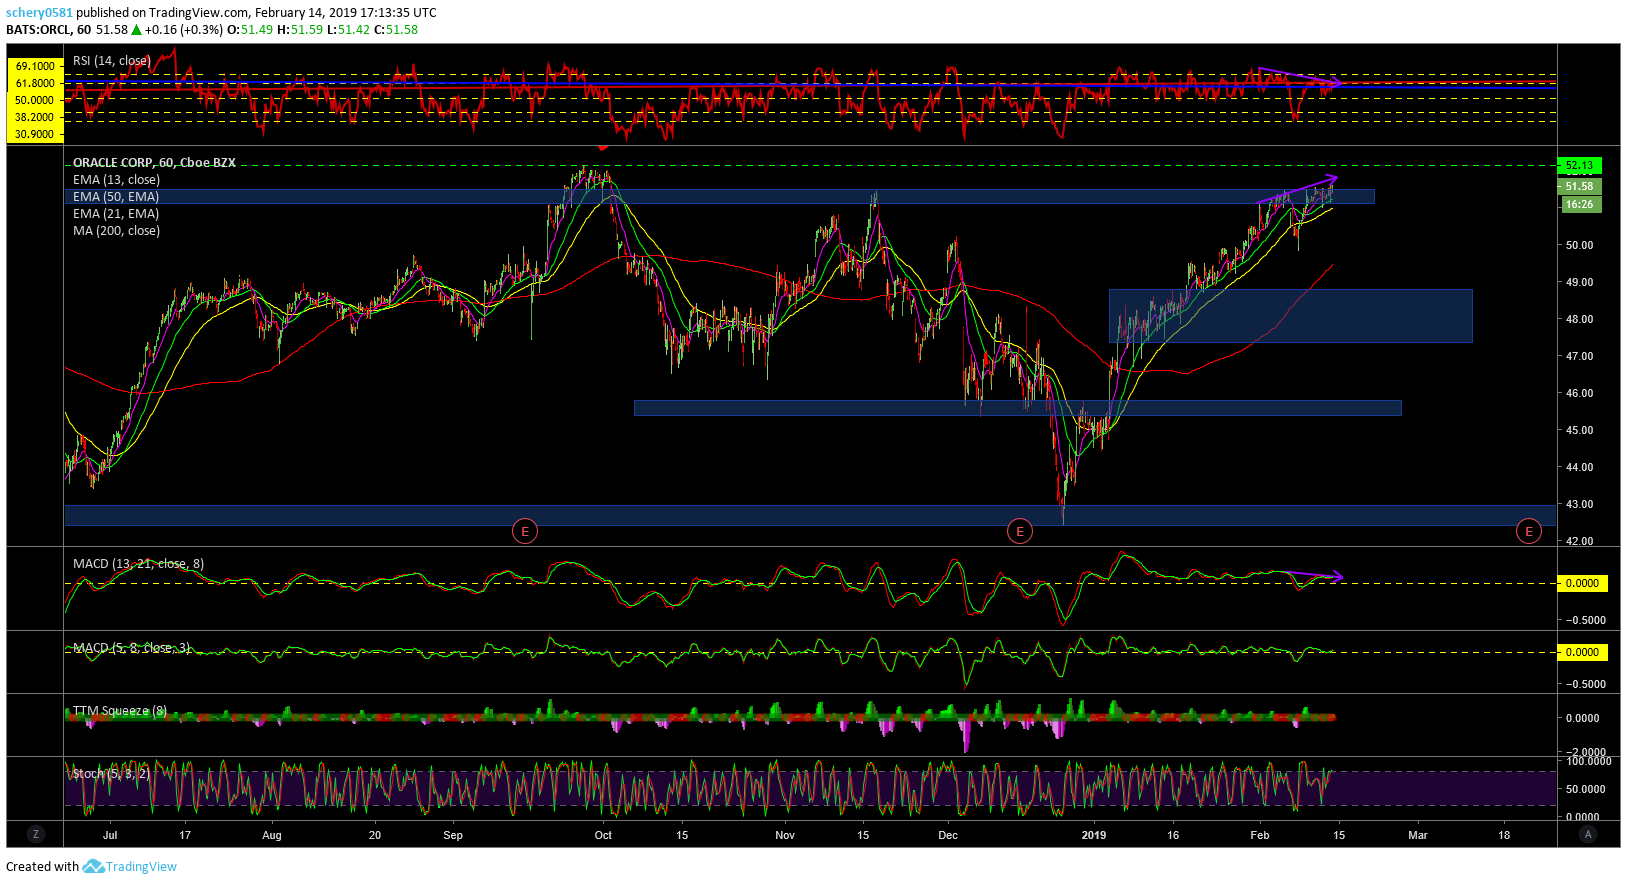Click the Nov label on the time axis
Viewport: 1627px width, 884px height.
pos(785,836)
